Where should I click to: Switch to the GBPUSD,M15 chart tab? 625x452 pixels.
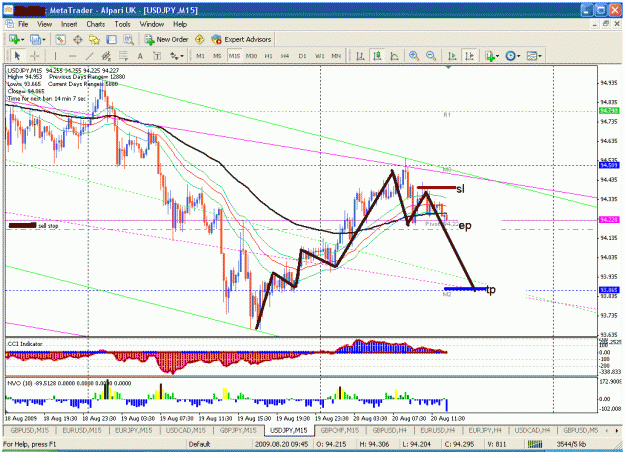[29, 430]
